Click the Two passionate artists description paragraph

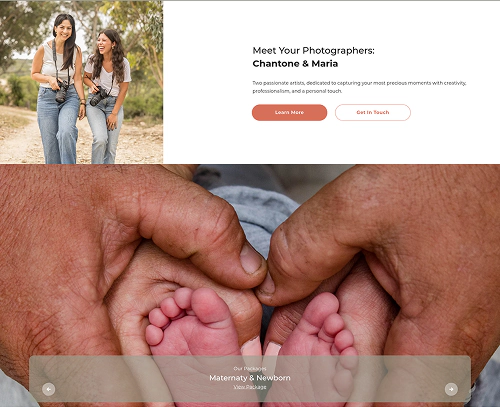[359, 87]
